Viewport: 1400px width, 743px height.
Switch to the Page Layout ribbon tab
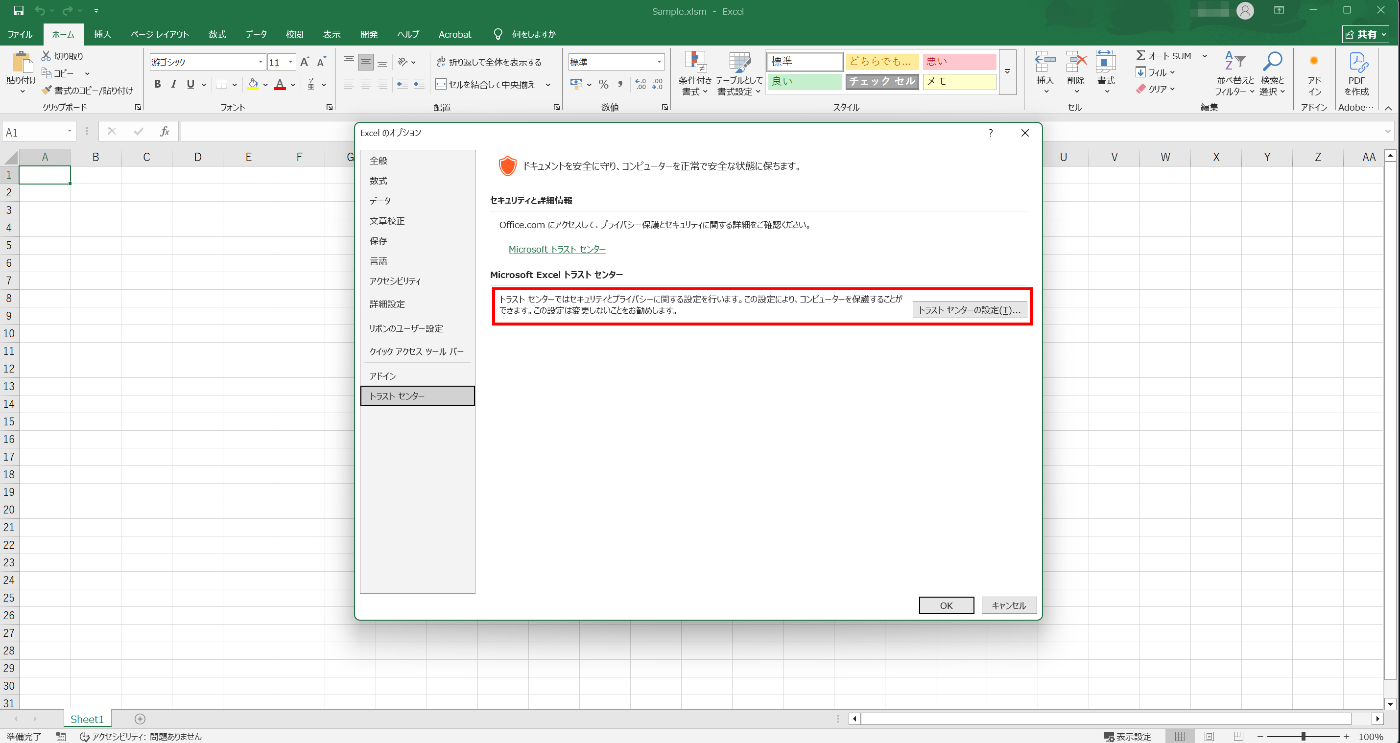click(159, 34)
